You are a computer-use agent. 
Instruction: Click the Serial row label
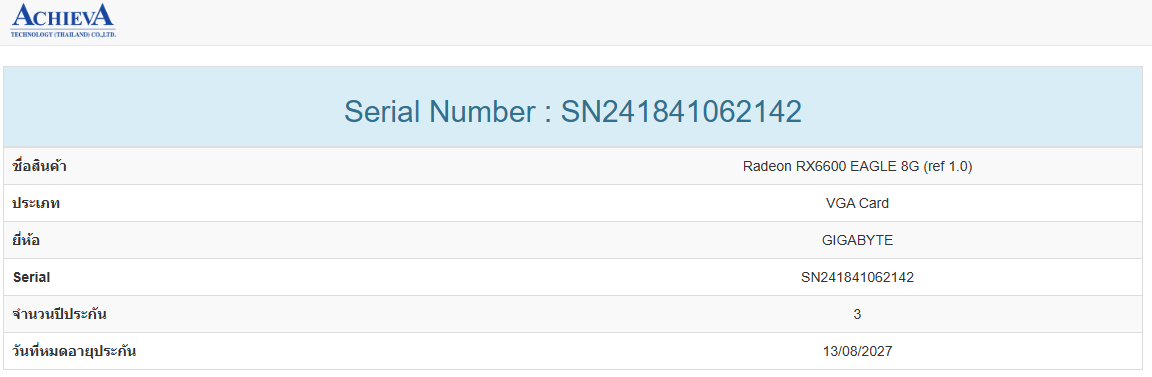[x=32, y=278]
